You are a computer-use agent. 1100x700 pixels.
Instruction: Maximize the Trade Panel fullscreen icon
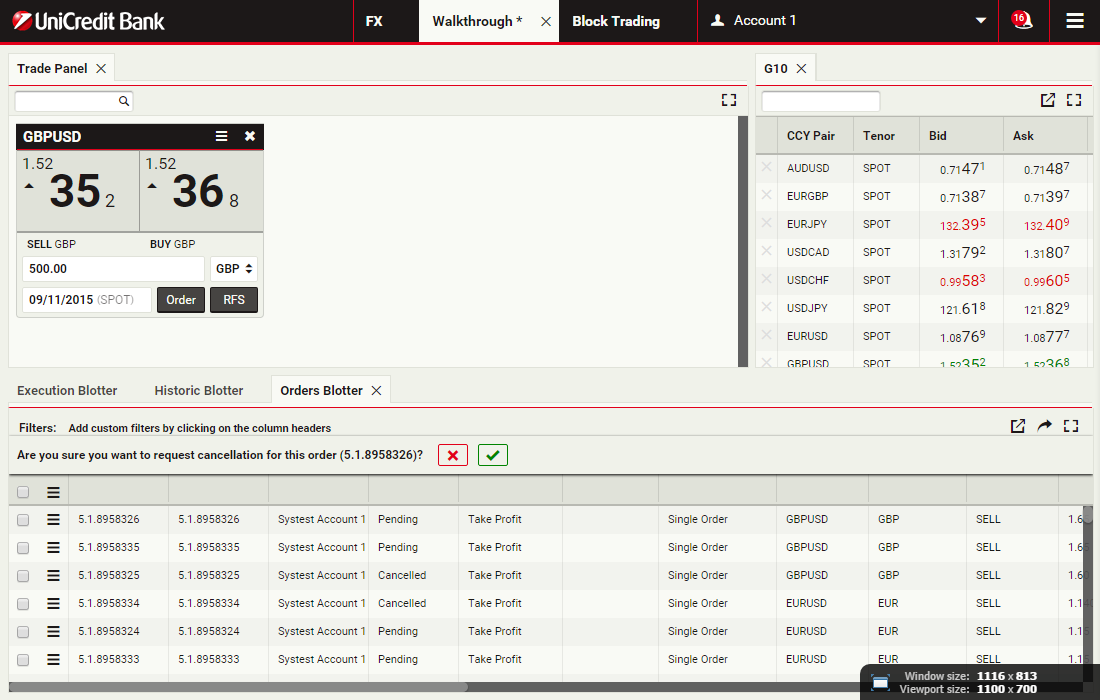728,100
